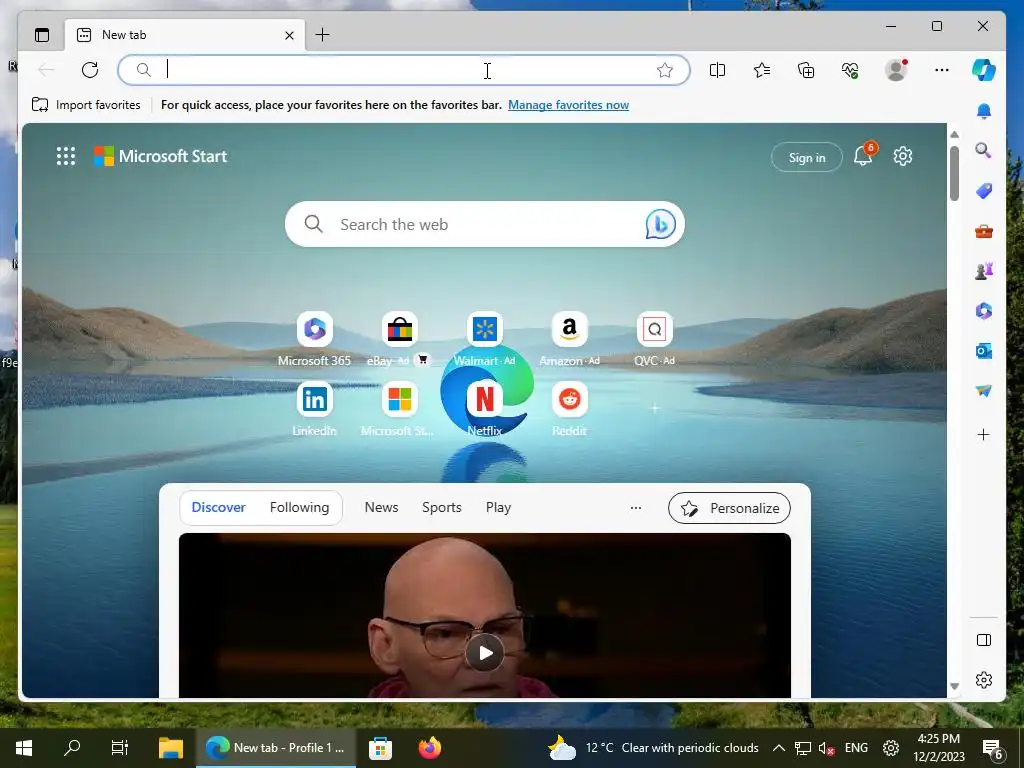The height and width of the screenshot is (768, 1024).
Task: Open page settings gear on Microsoft Start
Action: [903, 156]
